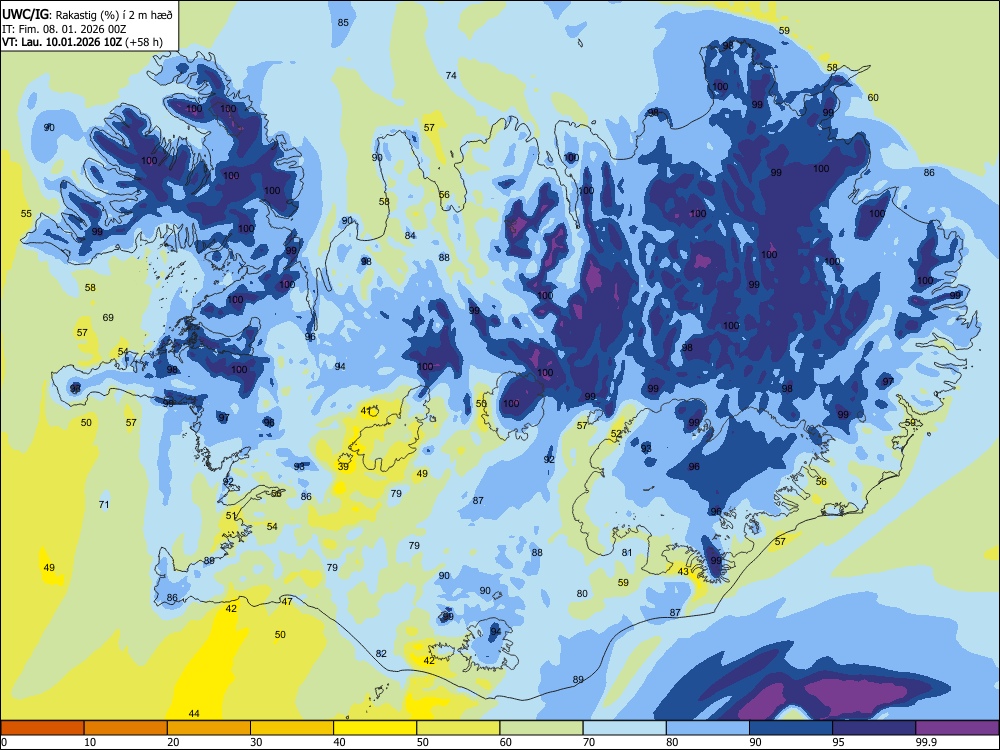Click the map value '85' near the top
The width and height of the screenshot is (1000, 750).
343,22
